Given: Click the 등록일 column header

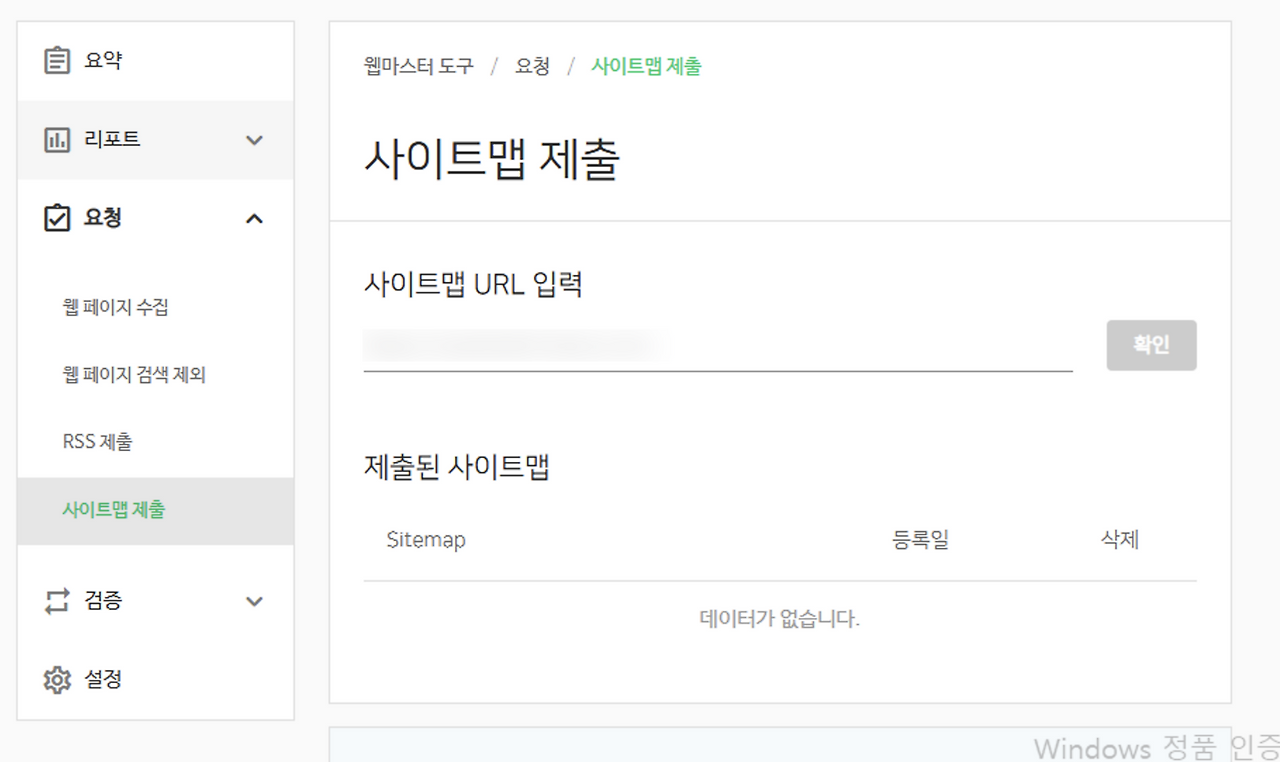Looking at the screenshot, I should click(x=919, y=539).
